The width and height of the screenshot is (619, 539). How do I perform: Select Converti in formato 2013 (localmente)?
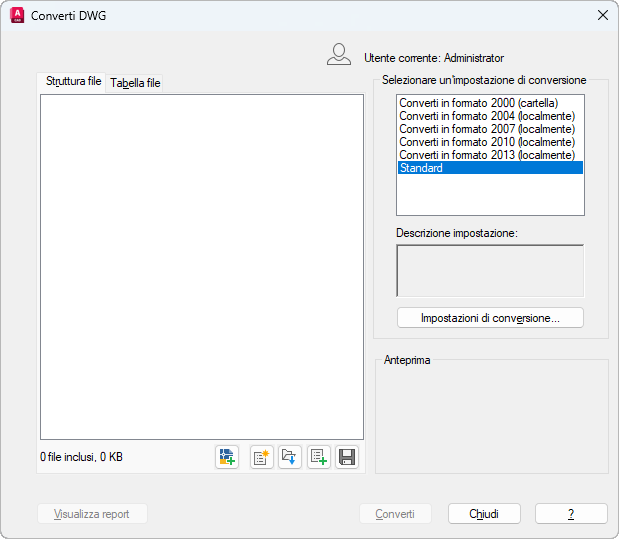click(x=490, y=155)
